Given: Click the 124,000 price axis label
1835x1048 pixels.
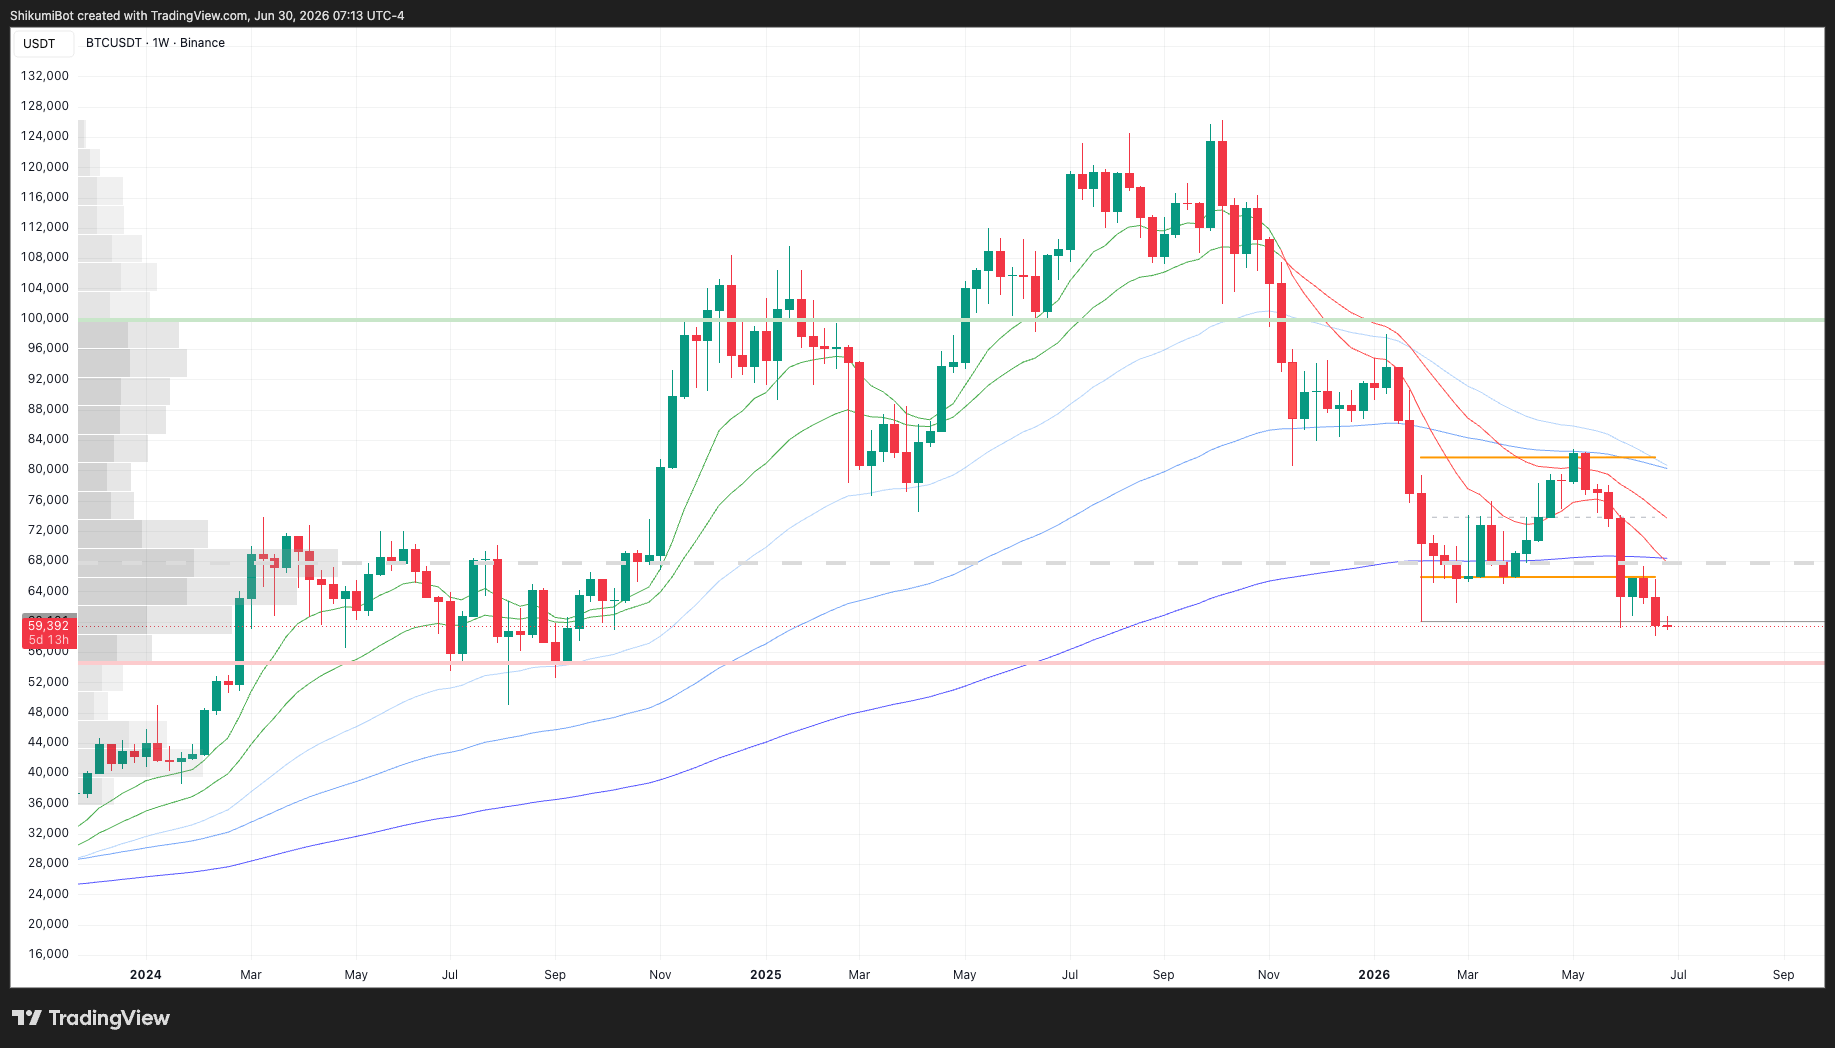Looking at the screenshot, I should tap(45, 136).
